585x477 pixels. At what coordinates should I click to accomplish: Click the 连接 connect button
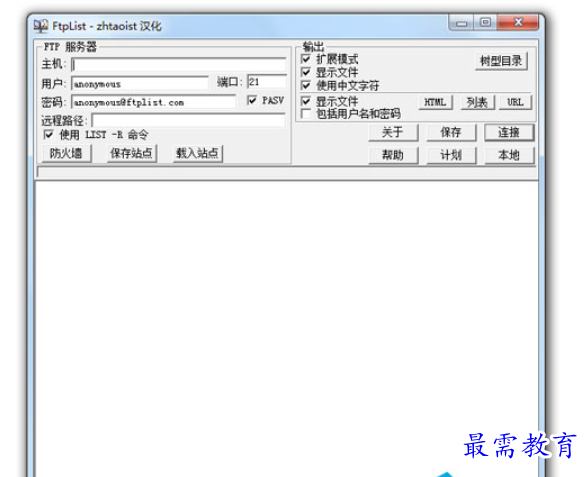[509, 132]
